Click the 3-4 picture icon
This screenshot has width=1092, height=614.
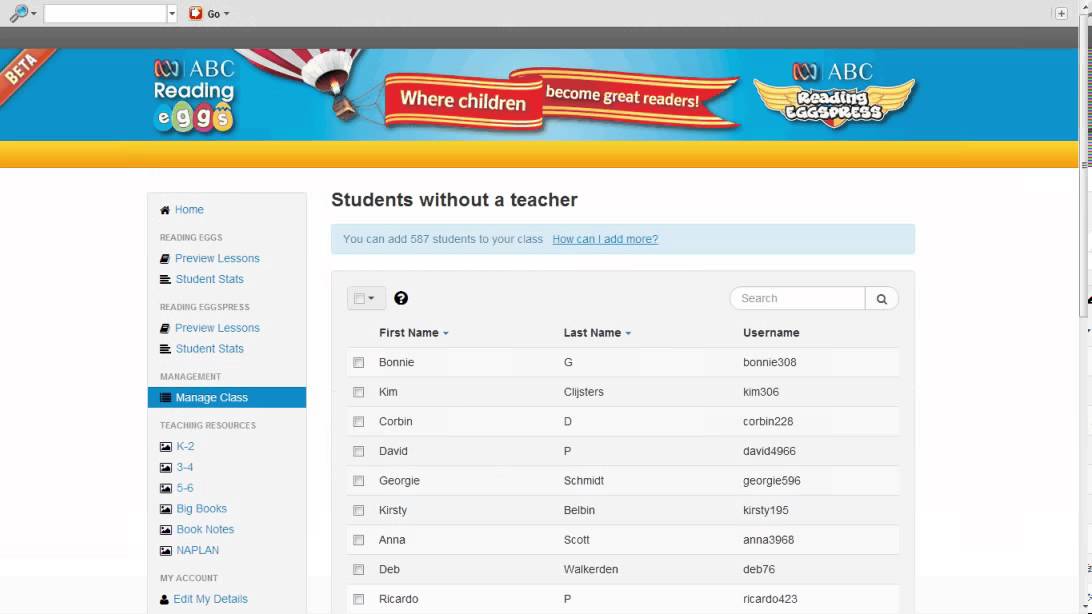(x=166, y=467)
